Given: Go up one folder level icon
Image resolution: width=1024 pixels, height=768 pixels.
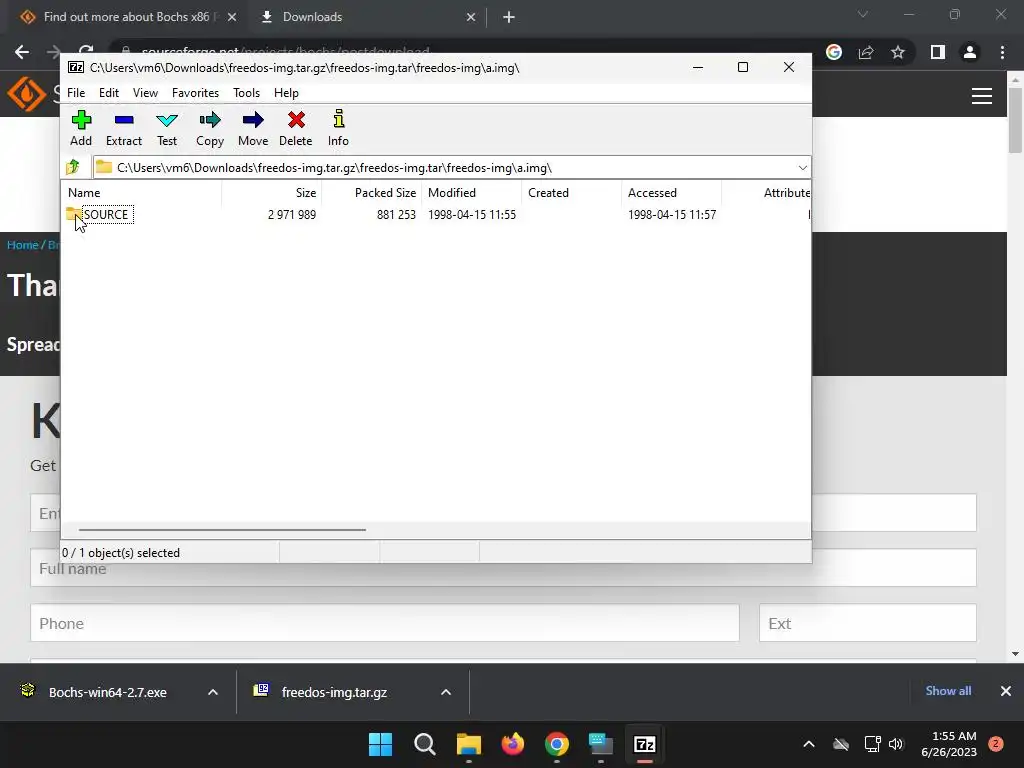Looking at the screenshot, I should tap(73, 167).
